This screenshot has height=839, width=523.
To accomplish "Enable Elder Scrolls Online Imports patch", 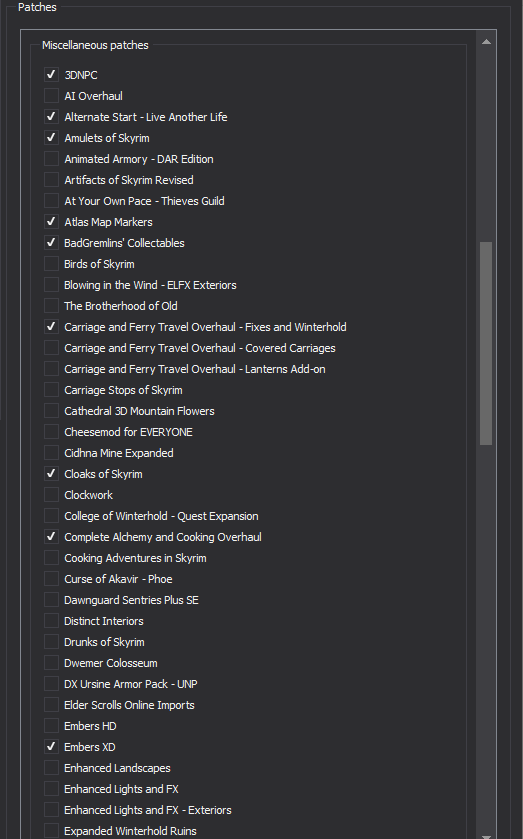I will pos(51,705).
